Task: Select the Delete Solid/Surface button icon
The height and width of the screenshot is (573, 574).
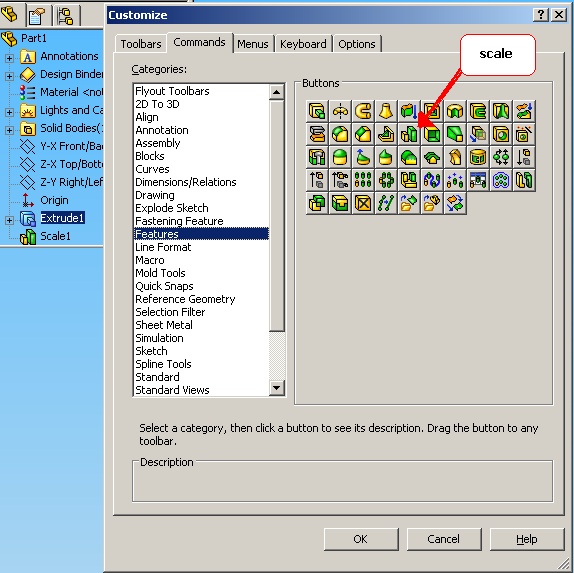Action: pyautogui.click(x=363, y=203)
